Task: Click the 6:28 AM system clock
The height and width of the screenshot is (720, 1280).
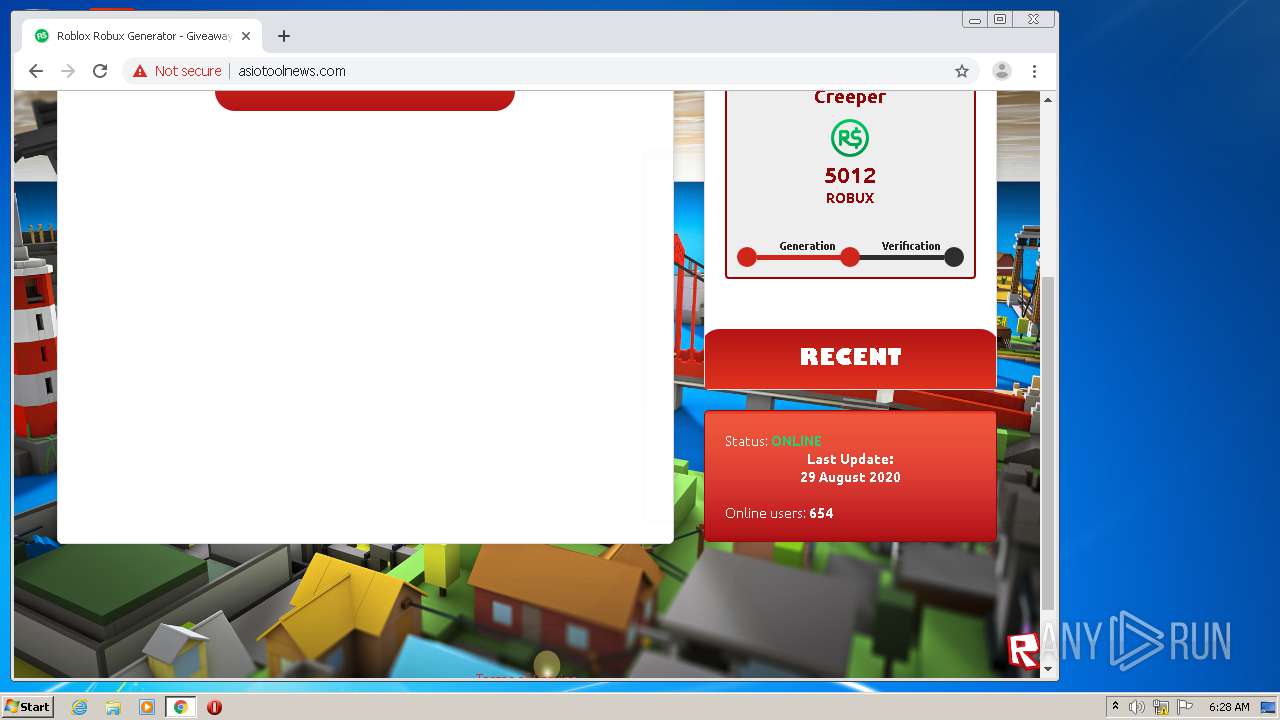Action: coord(1229,707)
